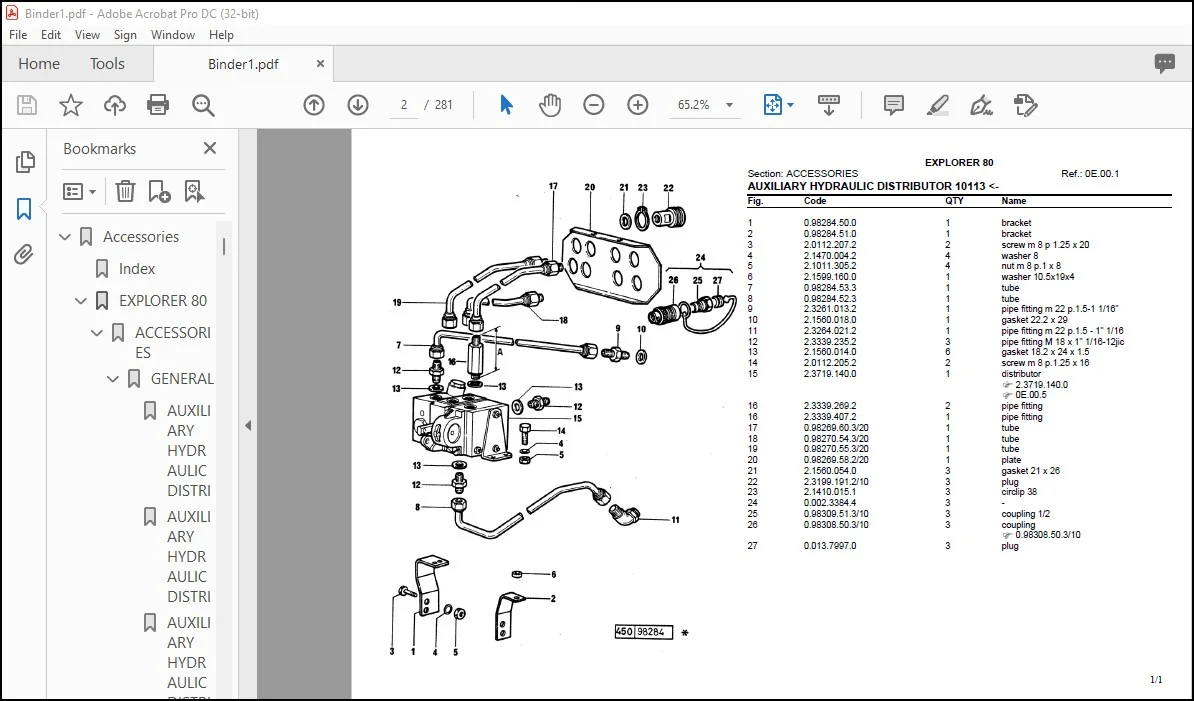The width and height of the screenshot is (1194, 701).
Task: Open the Window menu
Action: pyautogui.click(x=173, y=35)
